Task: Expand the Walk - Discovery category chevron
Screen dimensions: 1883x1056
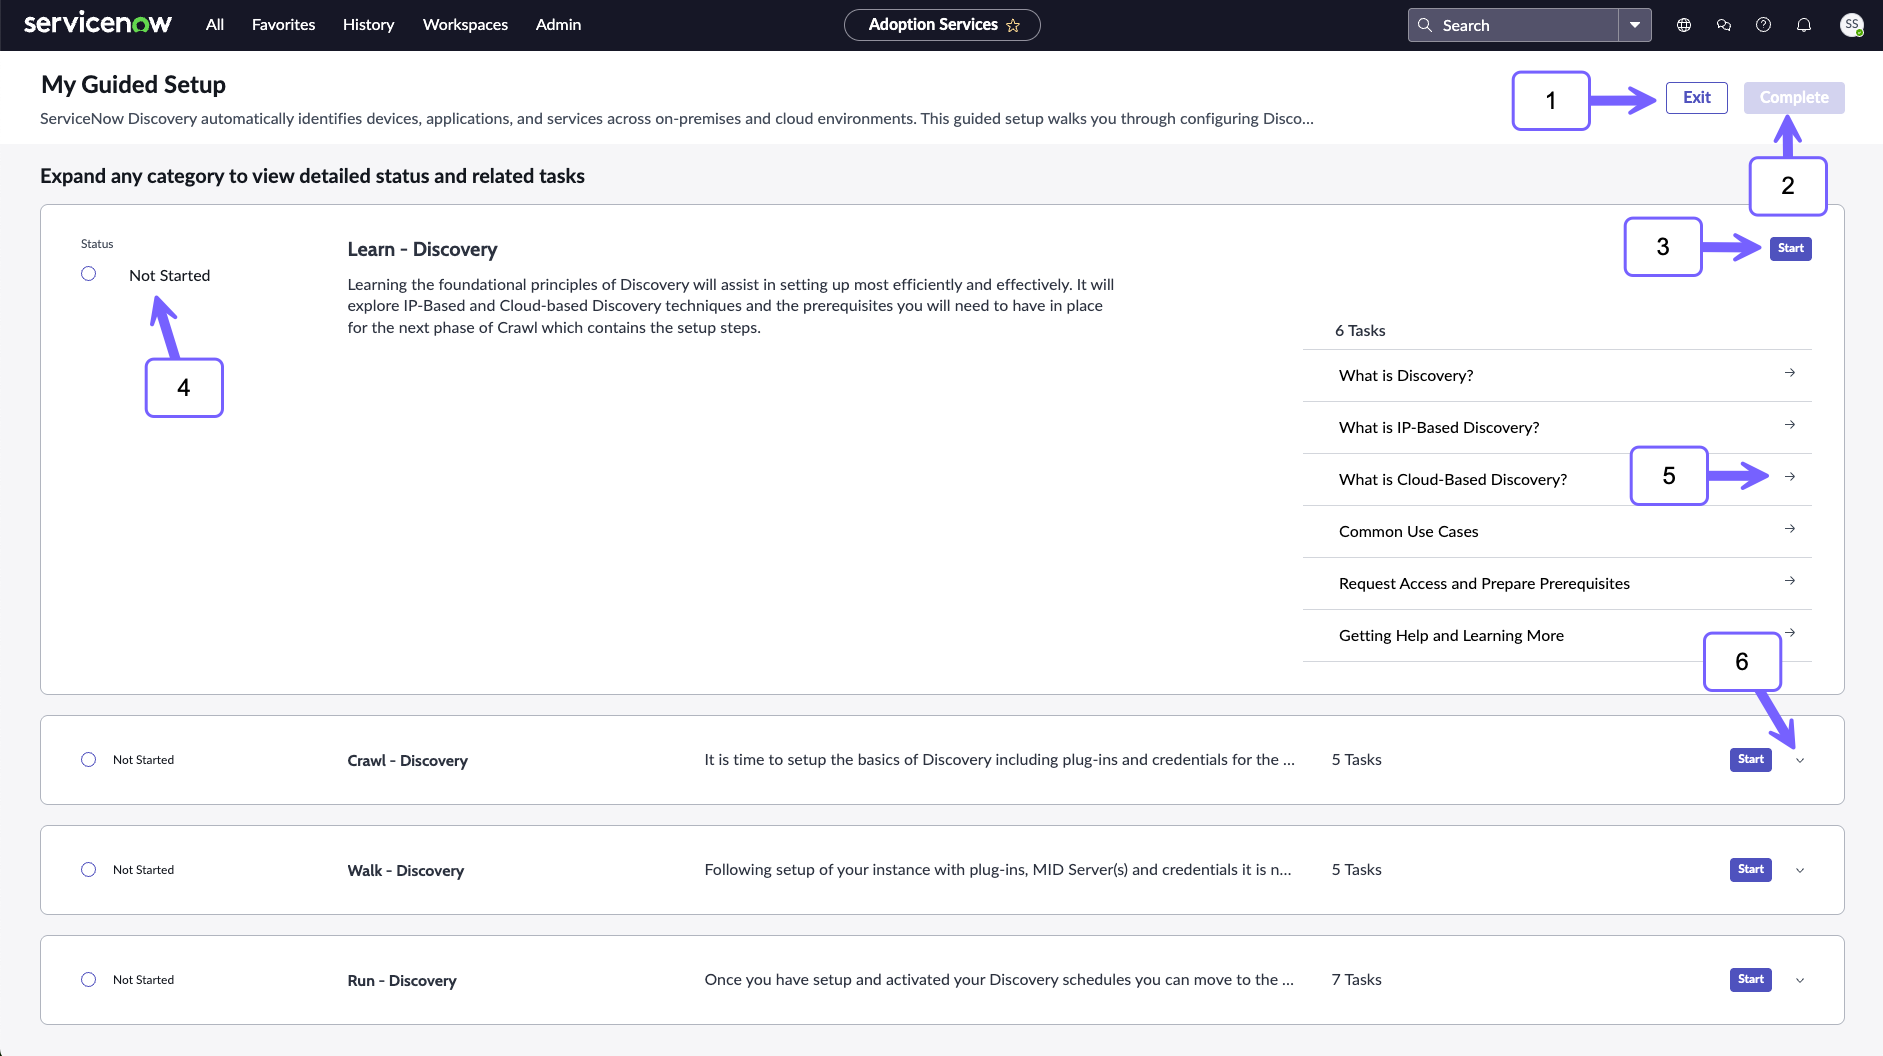Action: [1800, 870]
